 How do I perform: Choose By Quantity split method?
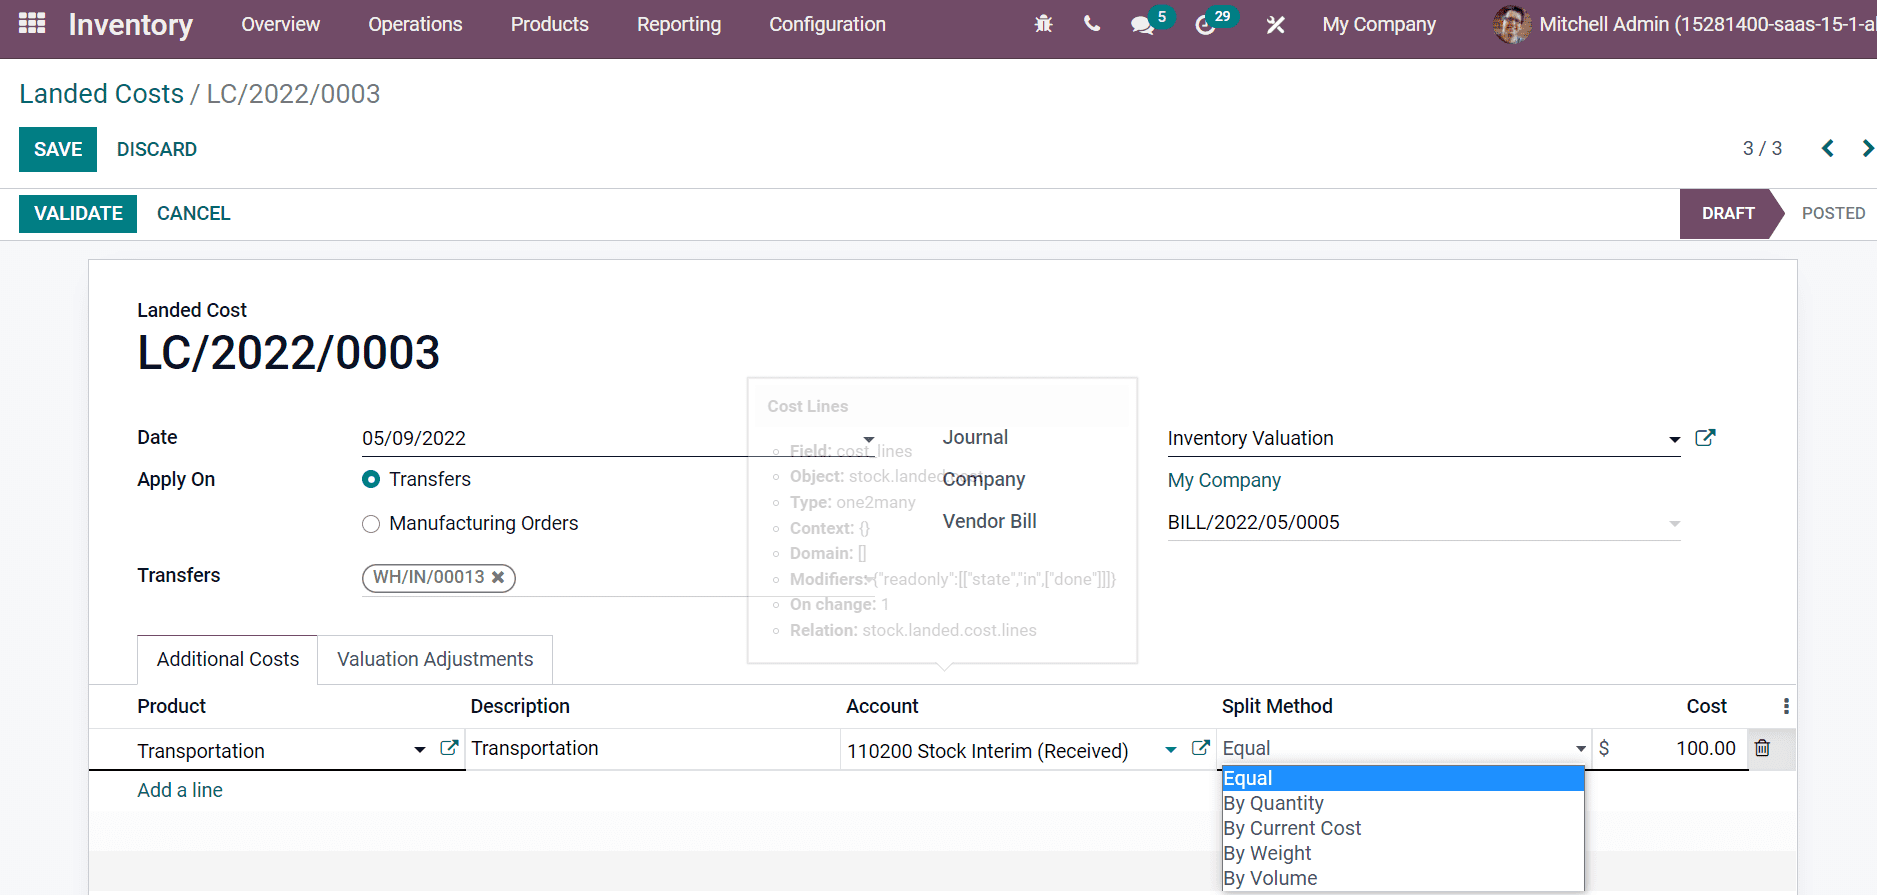pyautogui.click(x=1403, y=803)
